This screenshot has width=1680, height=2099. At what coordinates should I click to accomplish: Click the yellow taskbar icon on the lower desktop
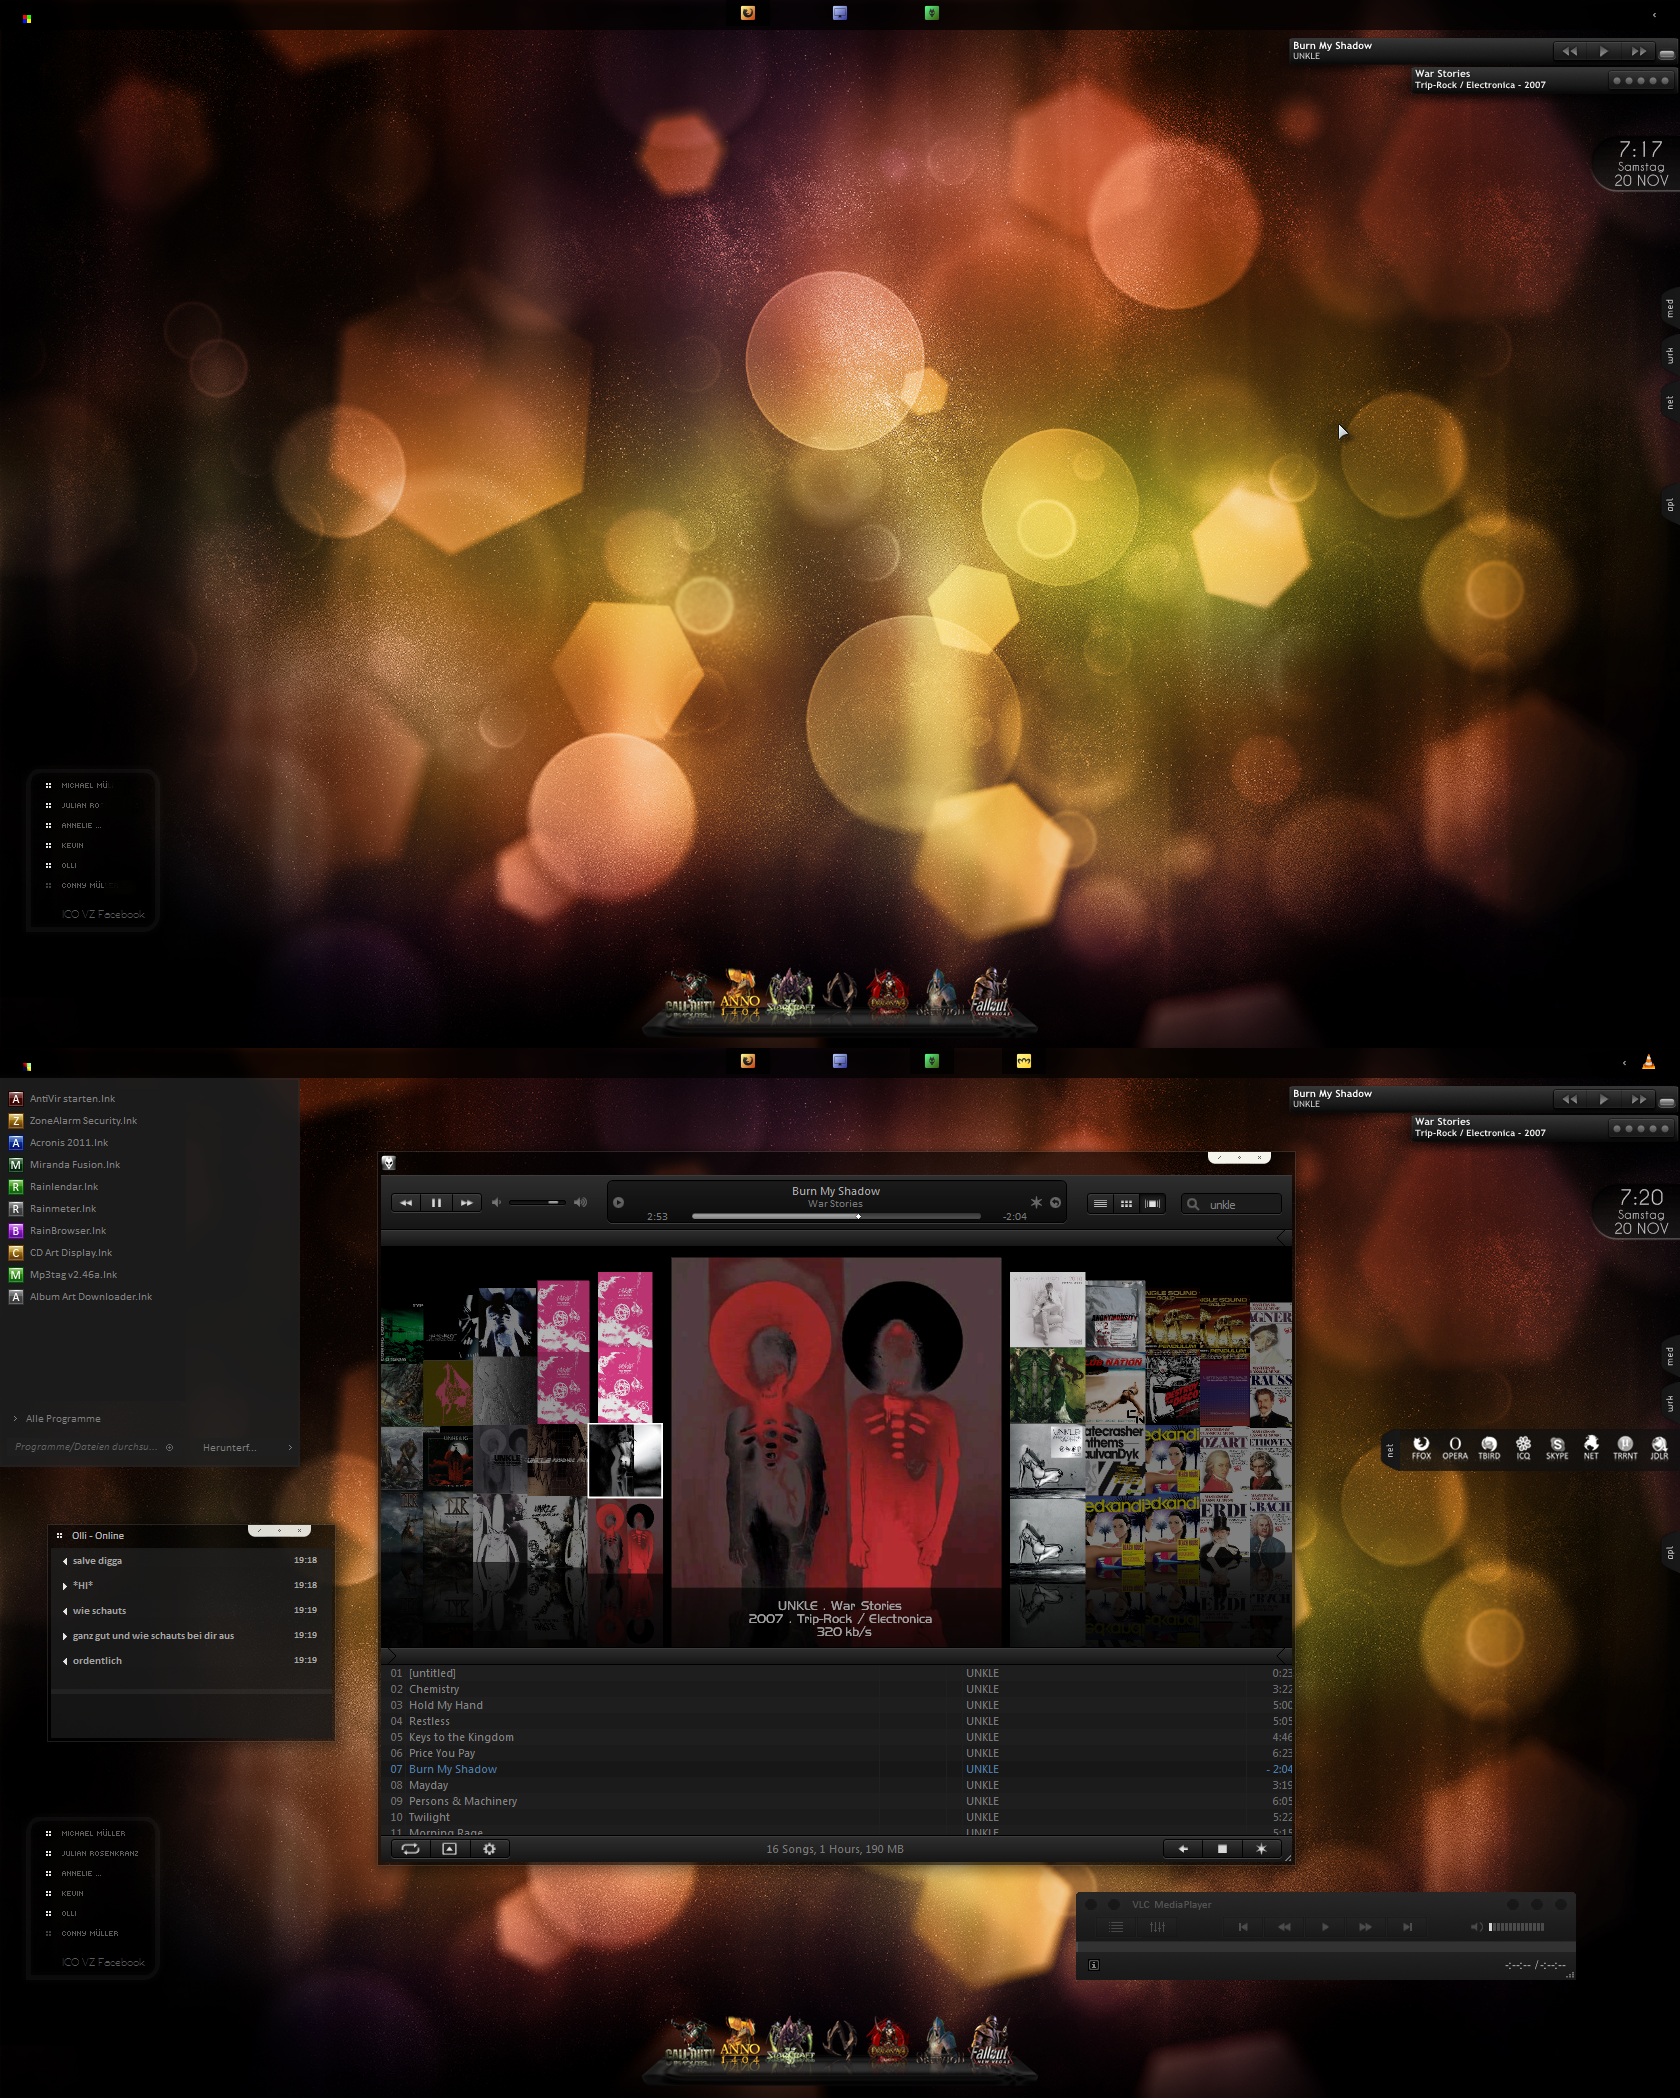click(1024, 1061)
